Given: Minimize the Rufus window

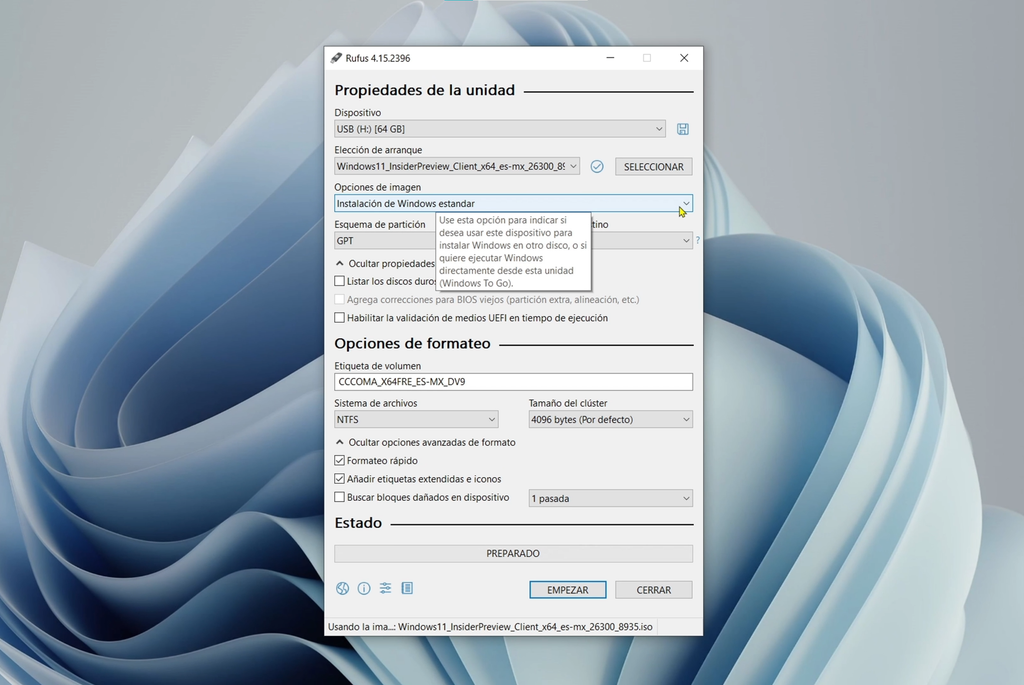Looking at the screenshot, I should point(610,58).
